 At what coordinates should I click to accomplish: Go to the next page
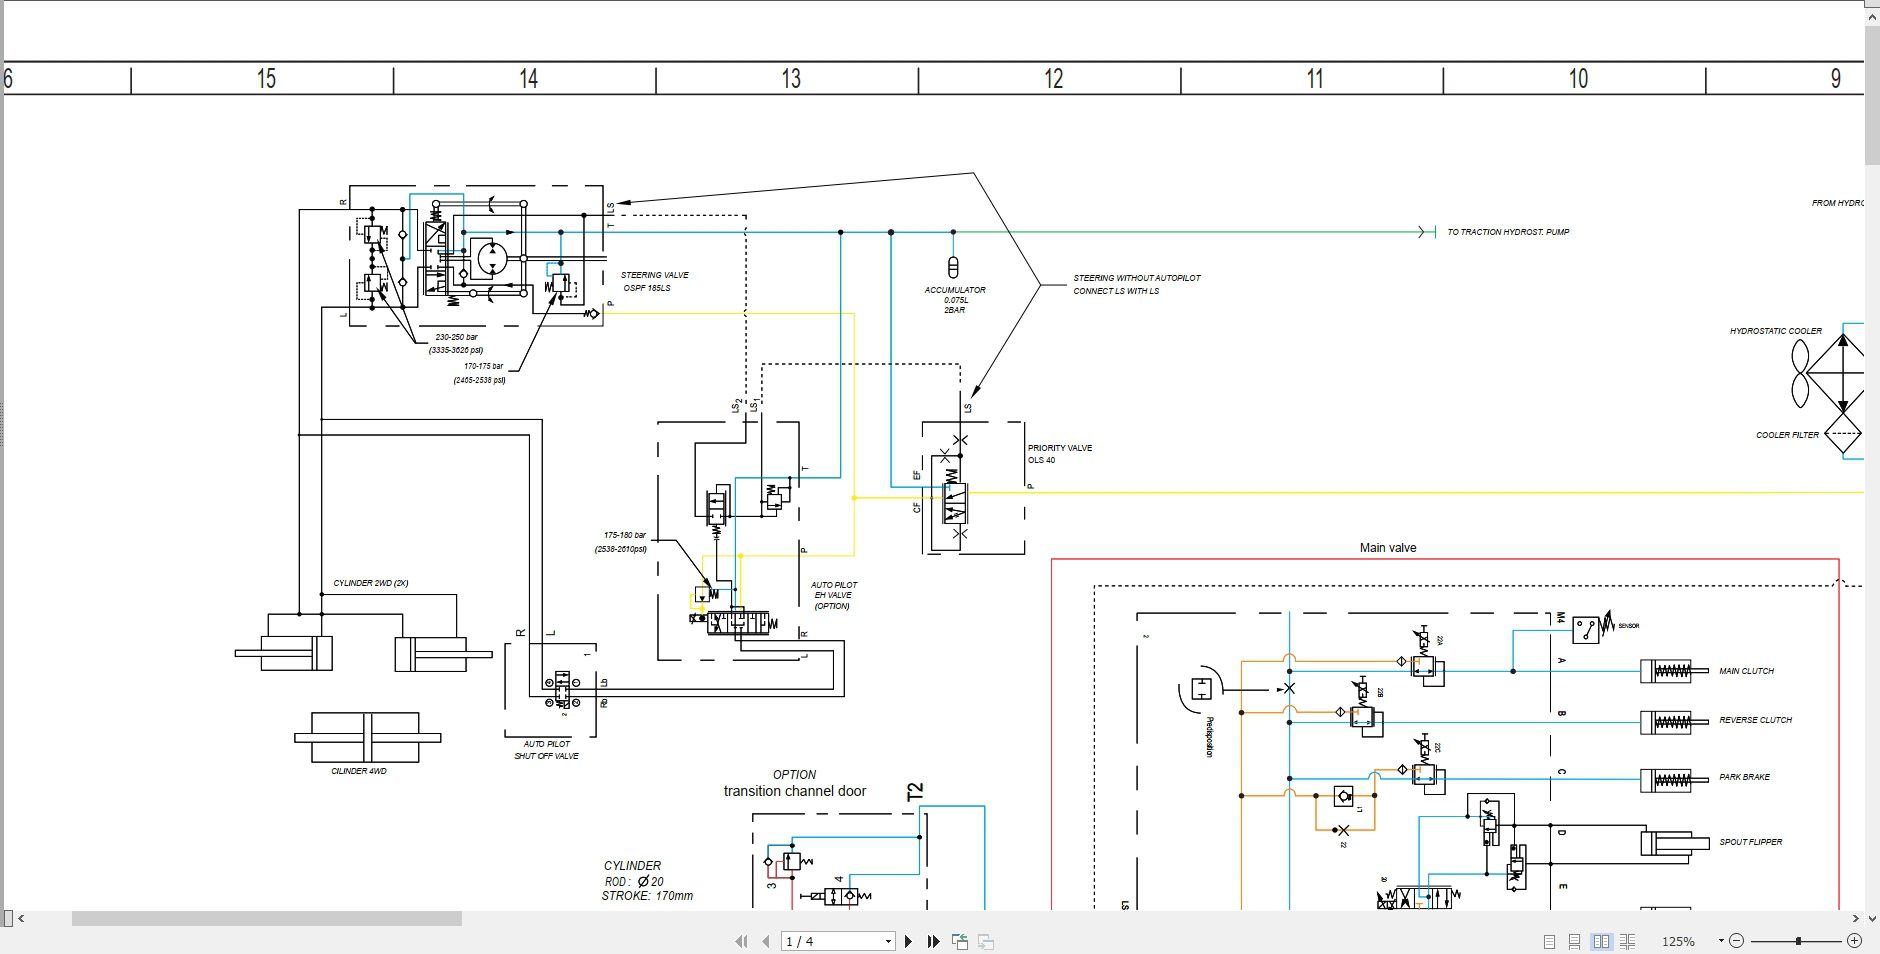point(908,941)
